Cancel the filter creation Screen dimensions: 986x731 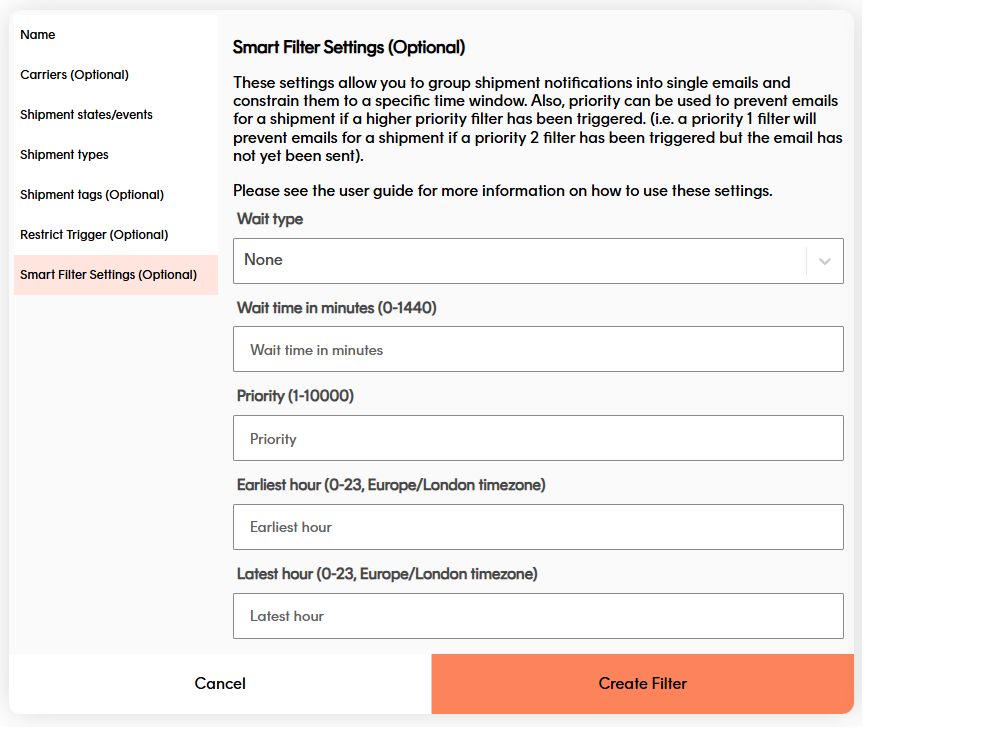[x=220, y=684]
